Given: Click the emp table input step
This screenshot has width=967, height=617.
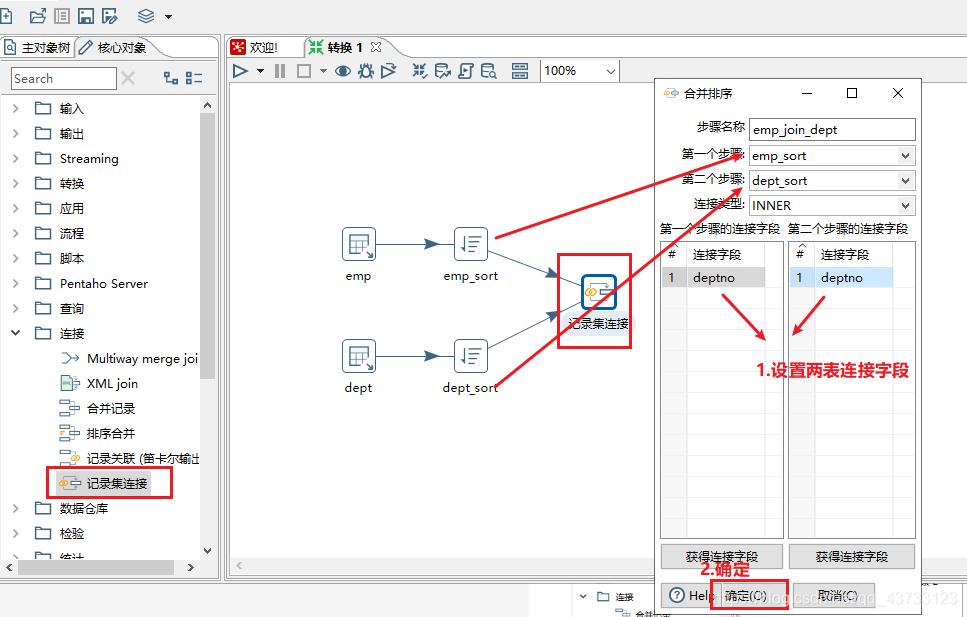Looking at the screenshot, I should 359,244.
